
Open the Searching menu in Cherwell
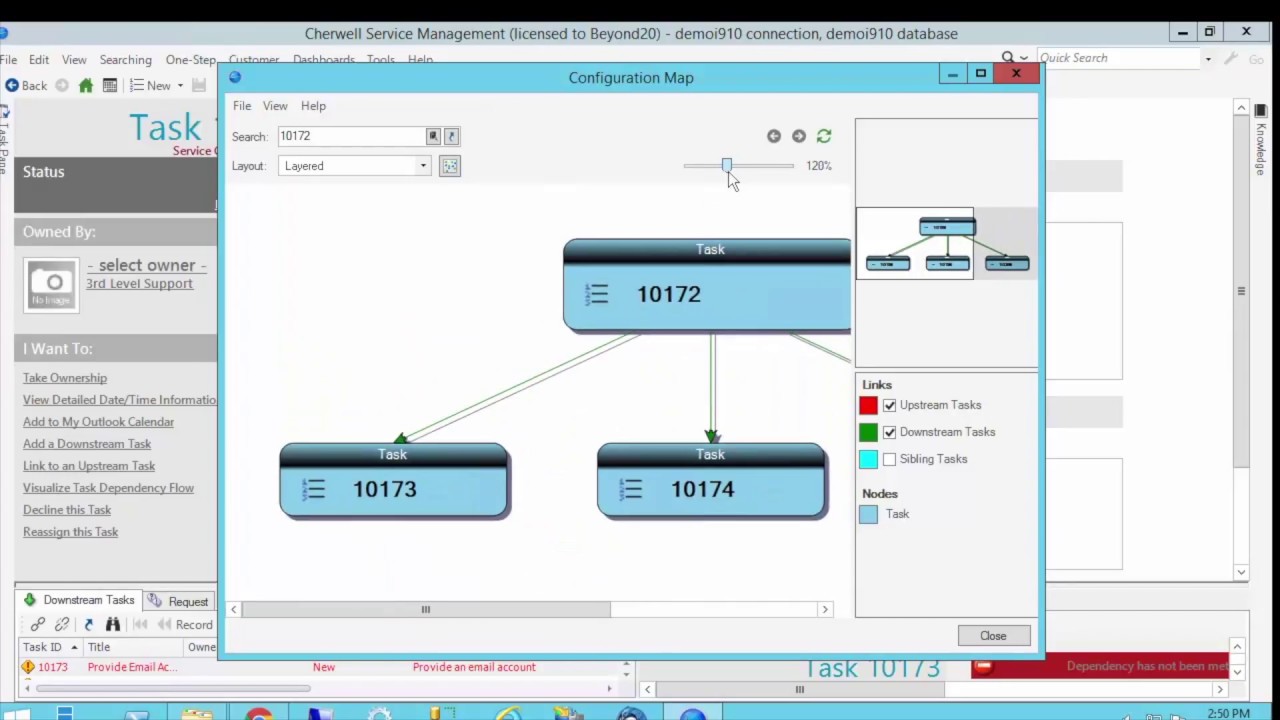[x=125, y=60]
